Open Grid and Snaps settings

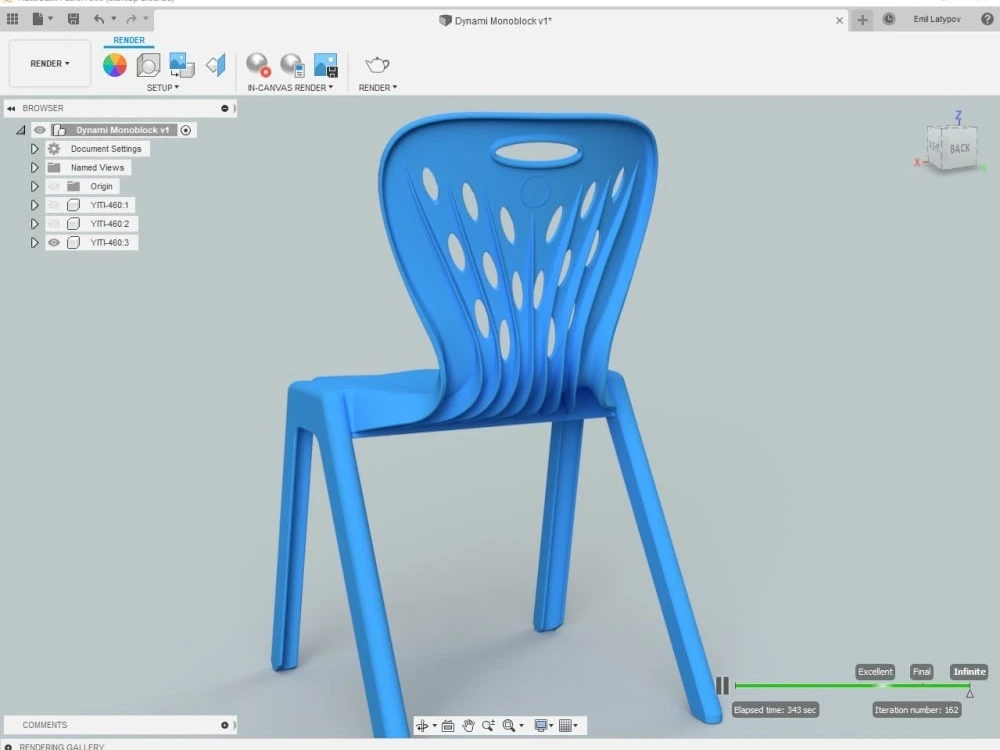565,726
